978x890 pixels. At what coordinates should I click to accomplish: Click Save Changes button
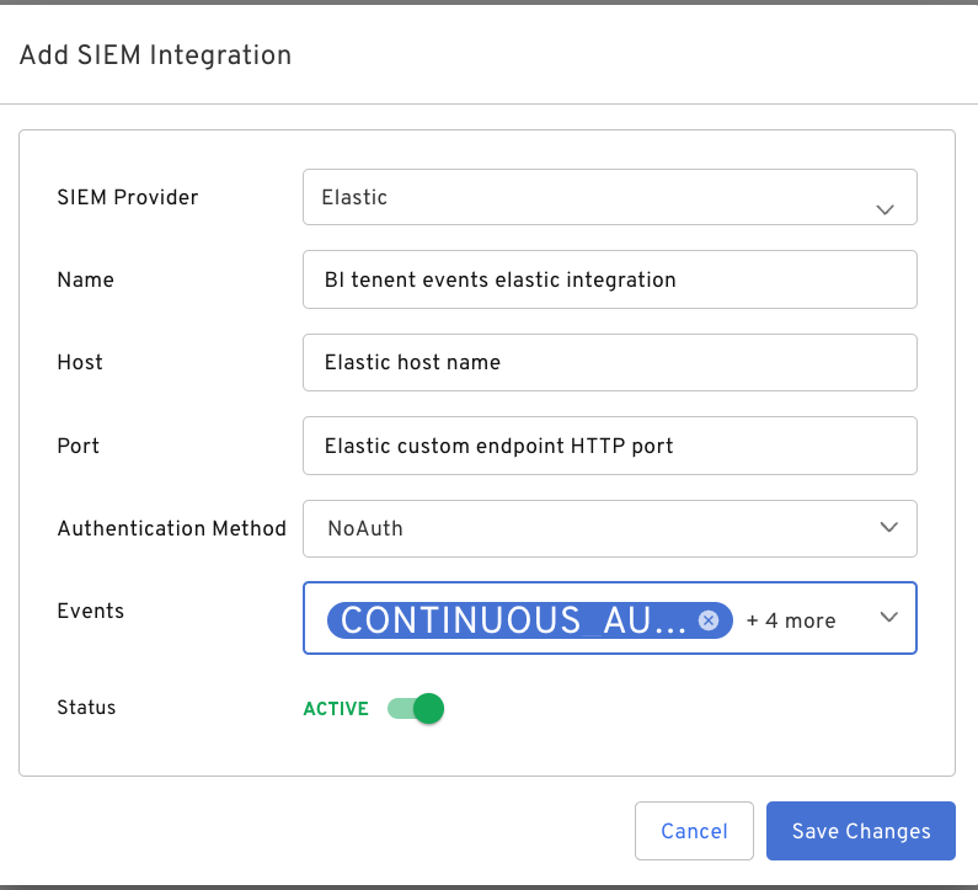(860, 831)
